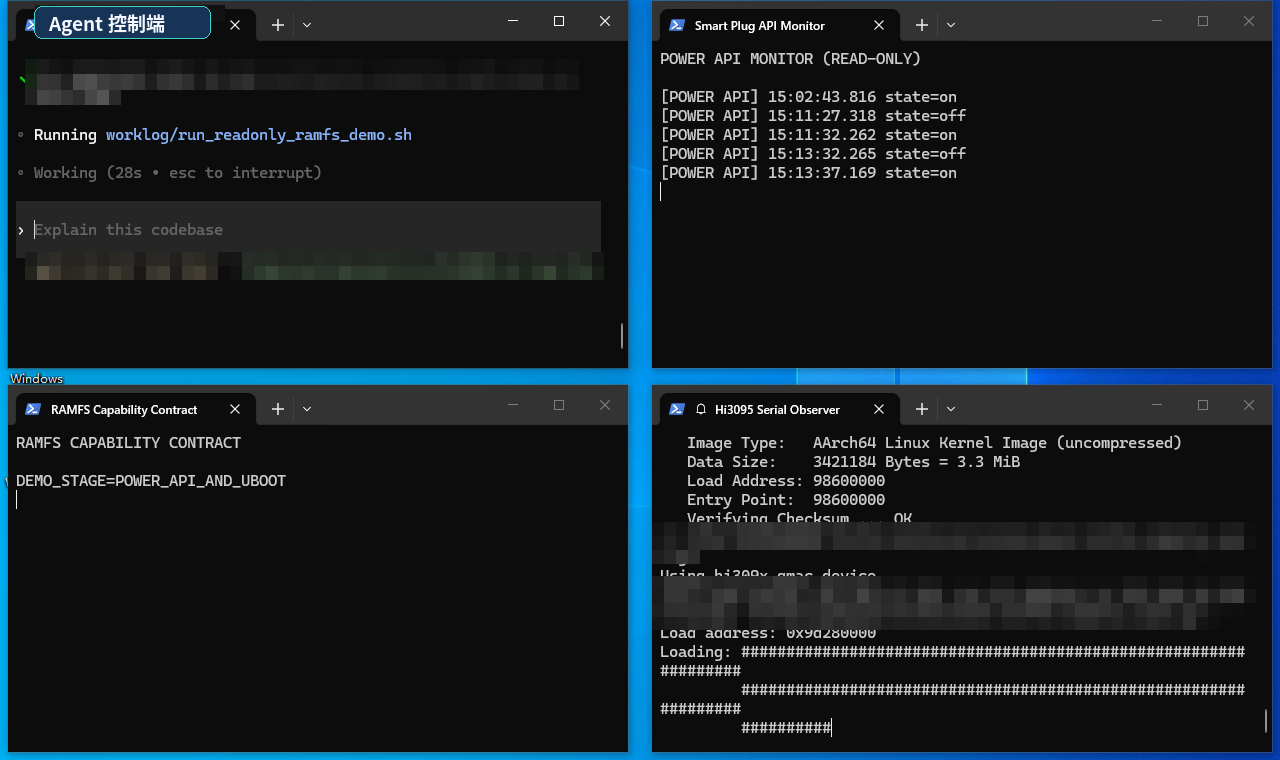This screenshot has width=1280, height=760.
Task: Click the Data Size 3421184 Bytes line
Action: click(853, 462)
